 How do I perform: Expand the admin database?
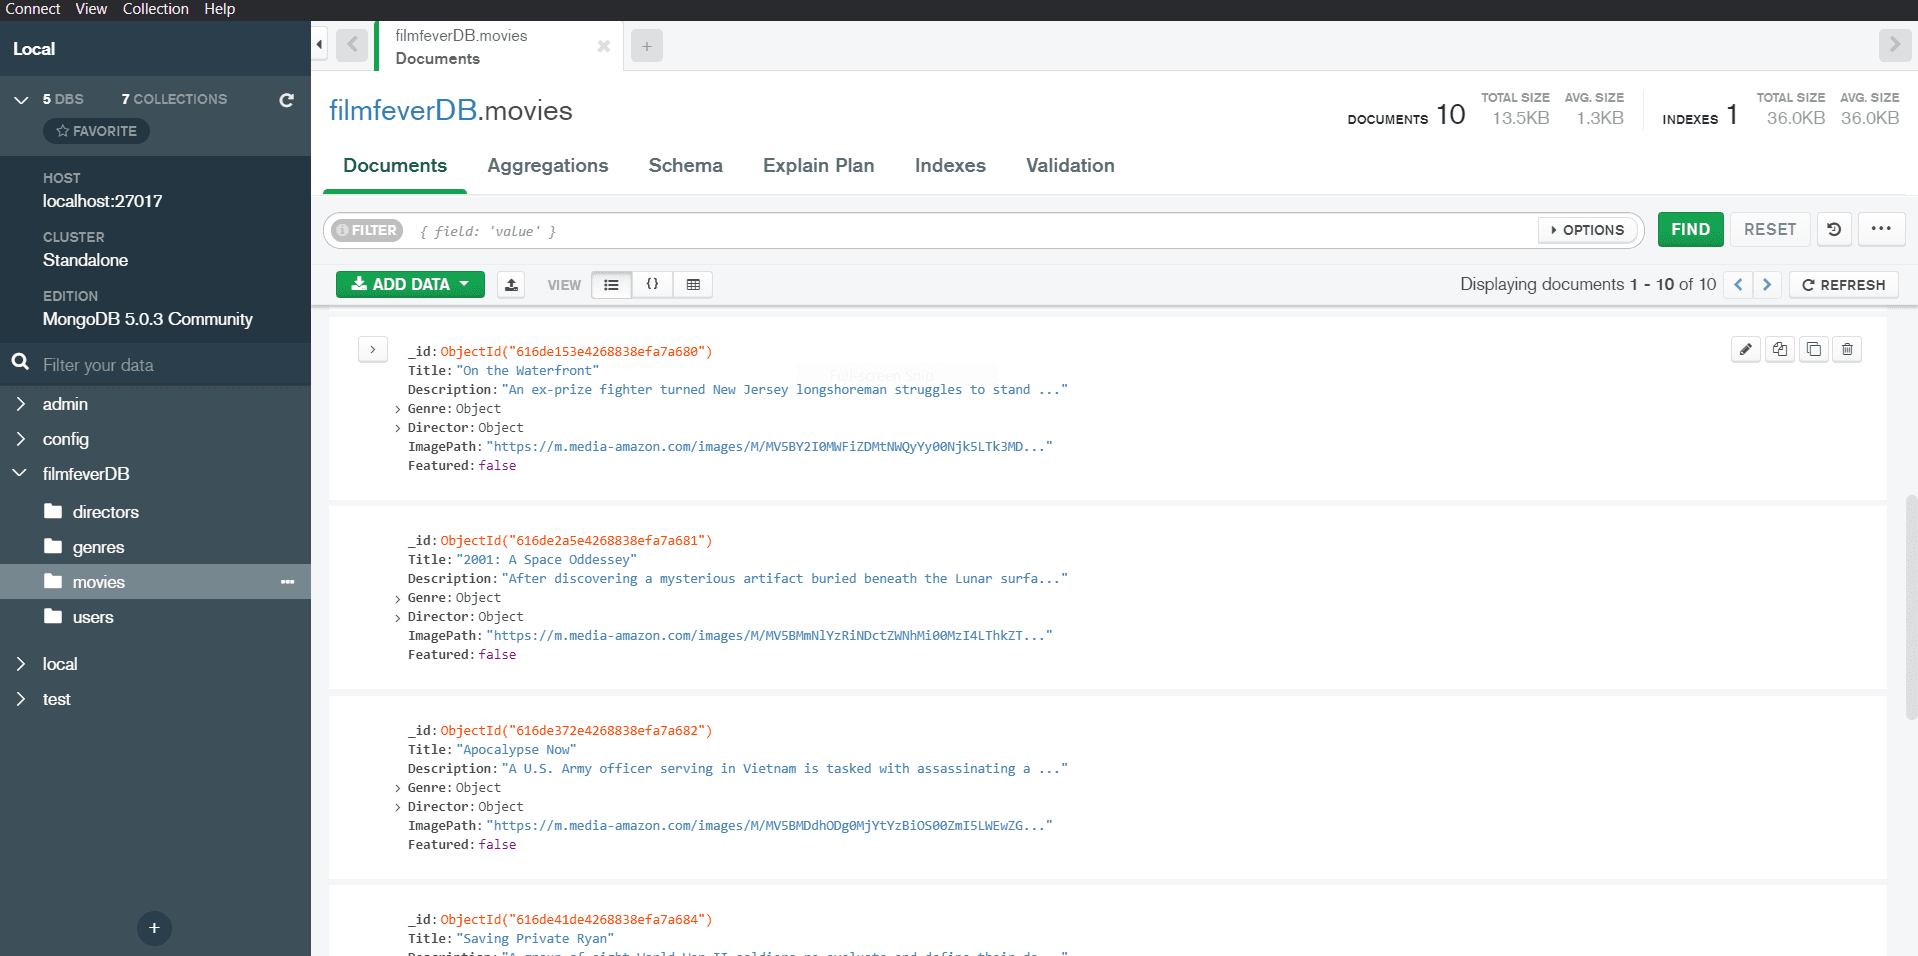(x=21, y=404)
